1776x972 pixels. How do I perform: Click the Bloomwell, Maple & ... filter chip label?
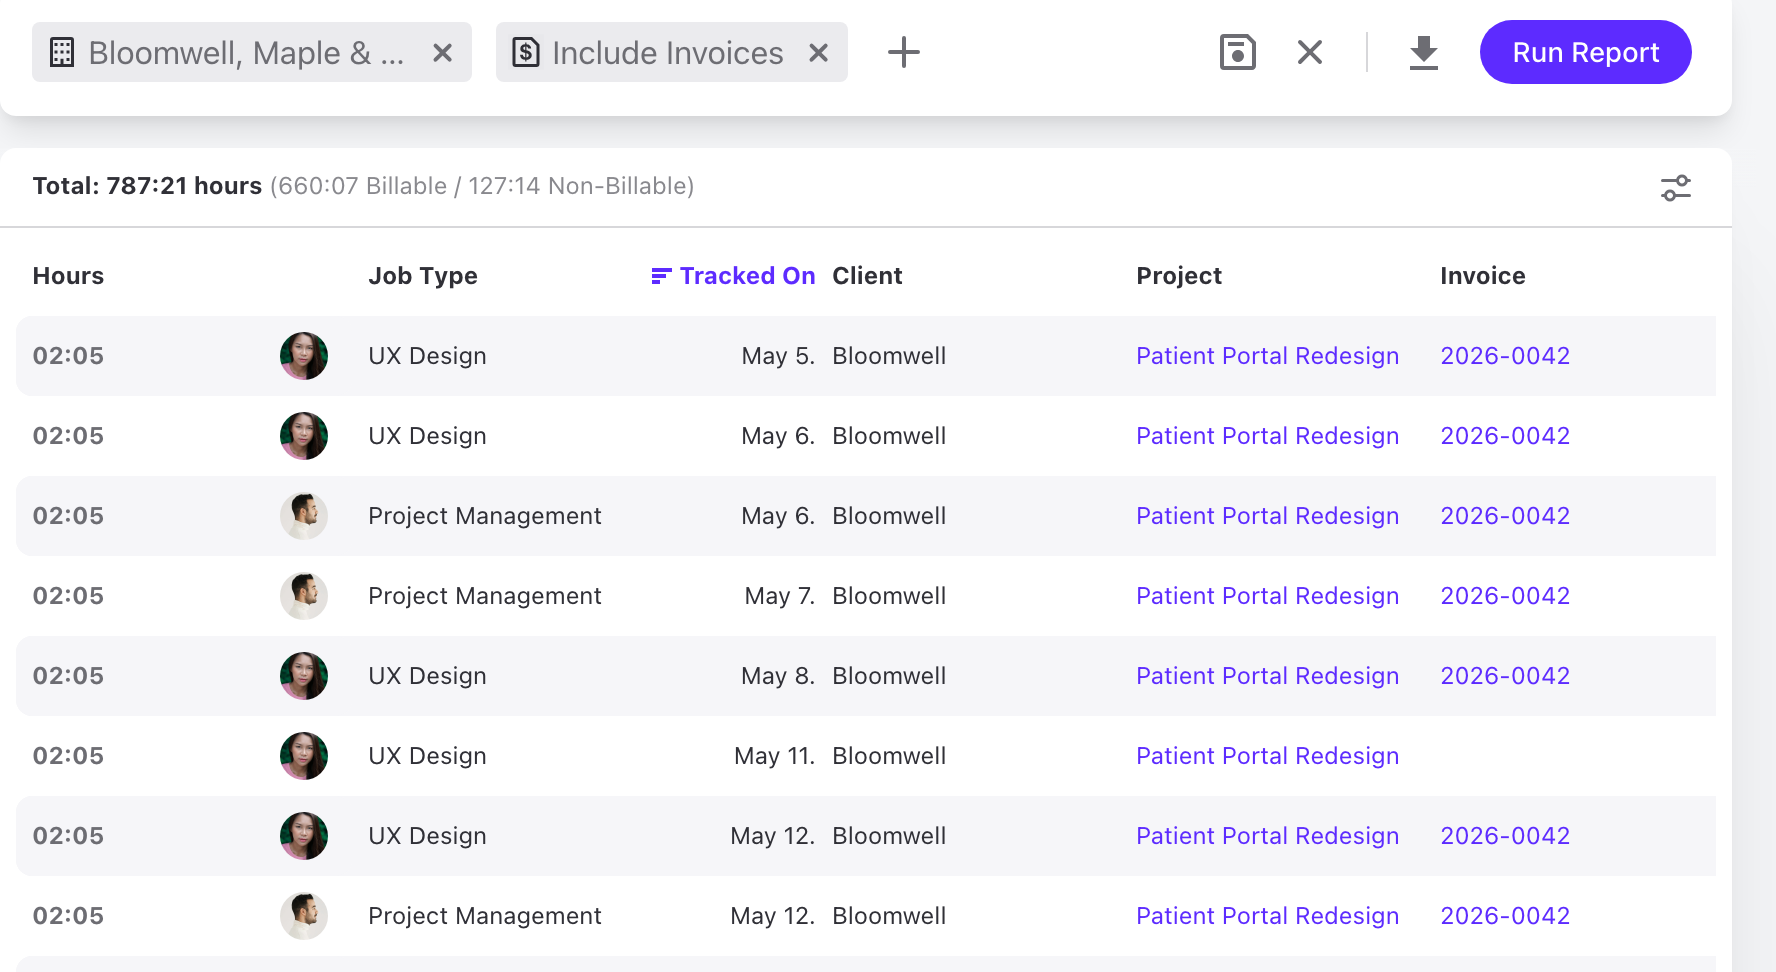click(x=246, y=53)
